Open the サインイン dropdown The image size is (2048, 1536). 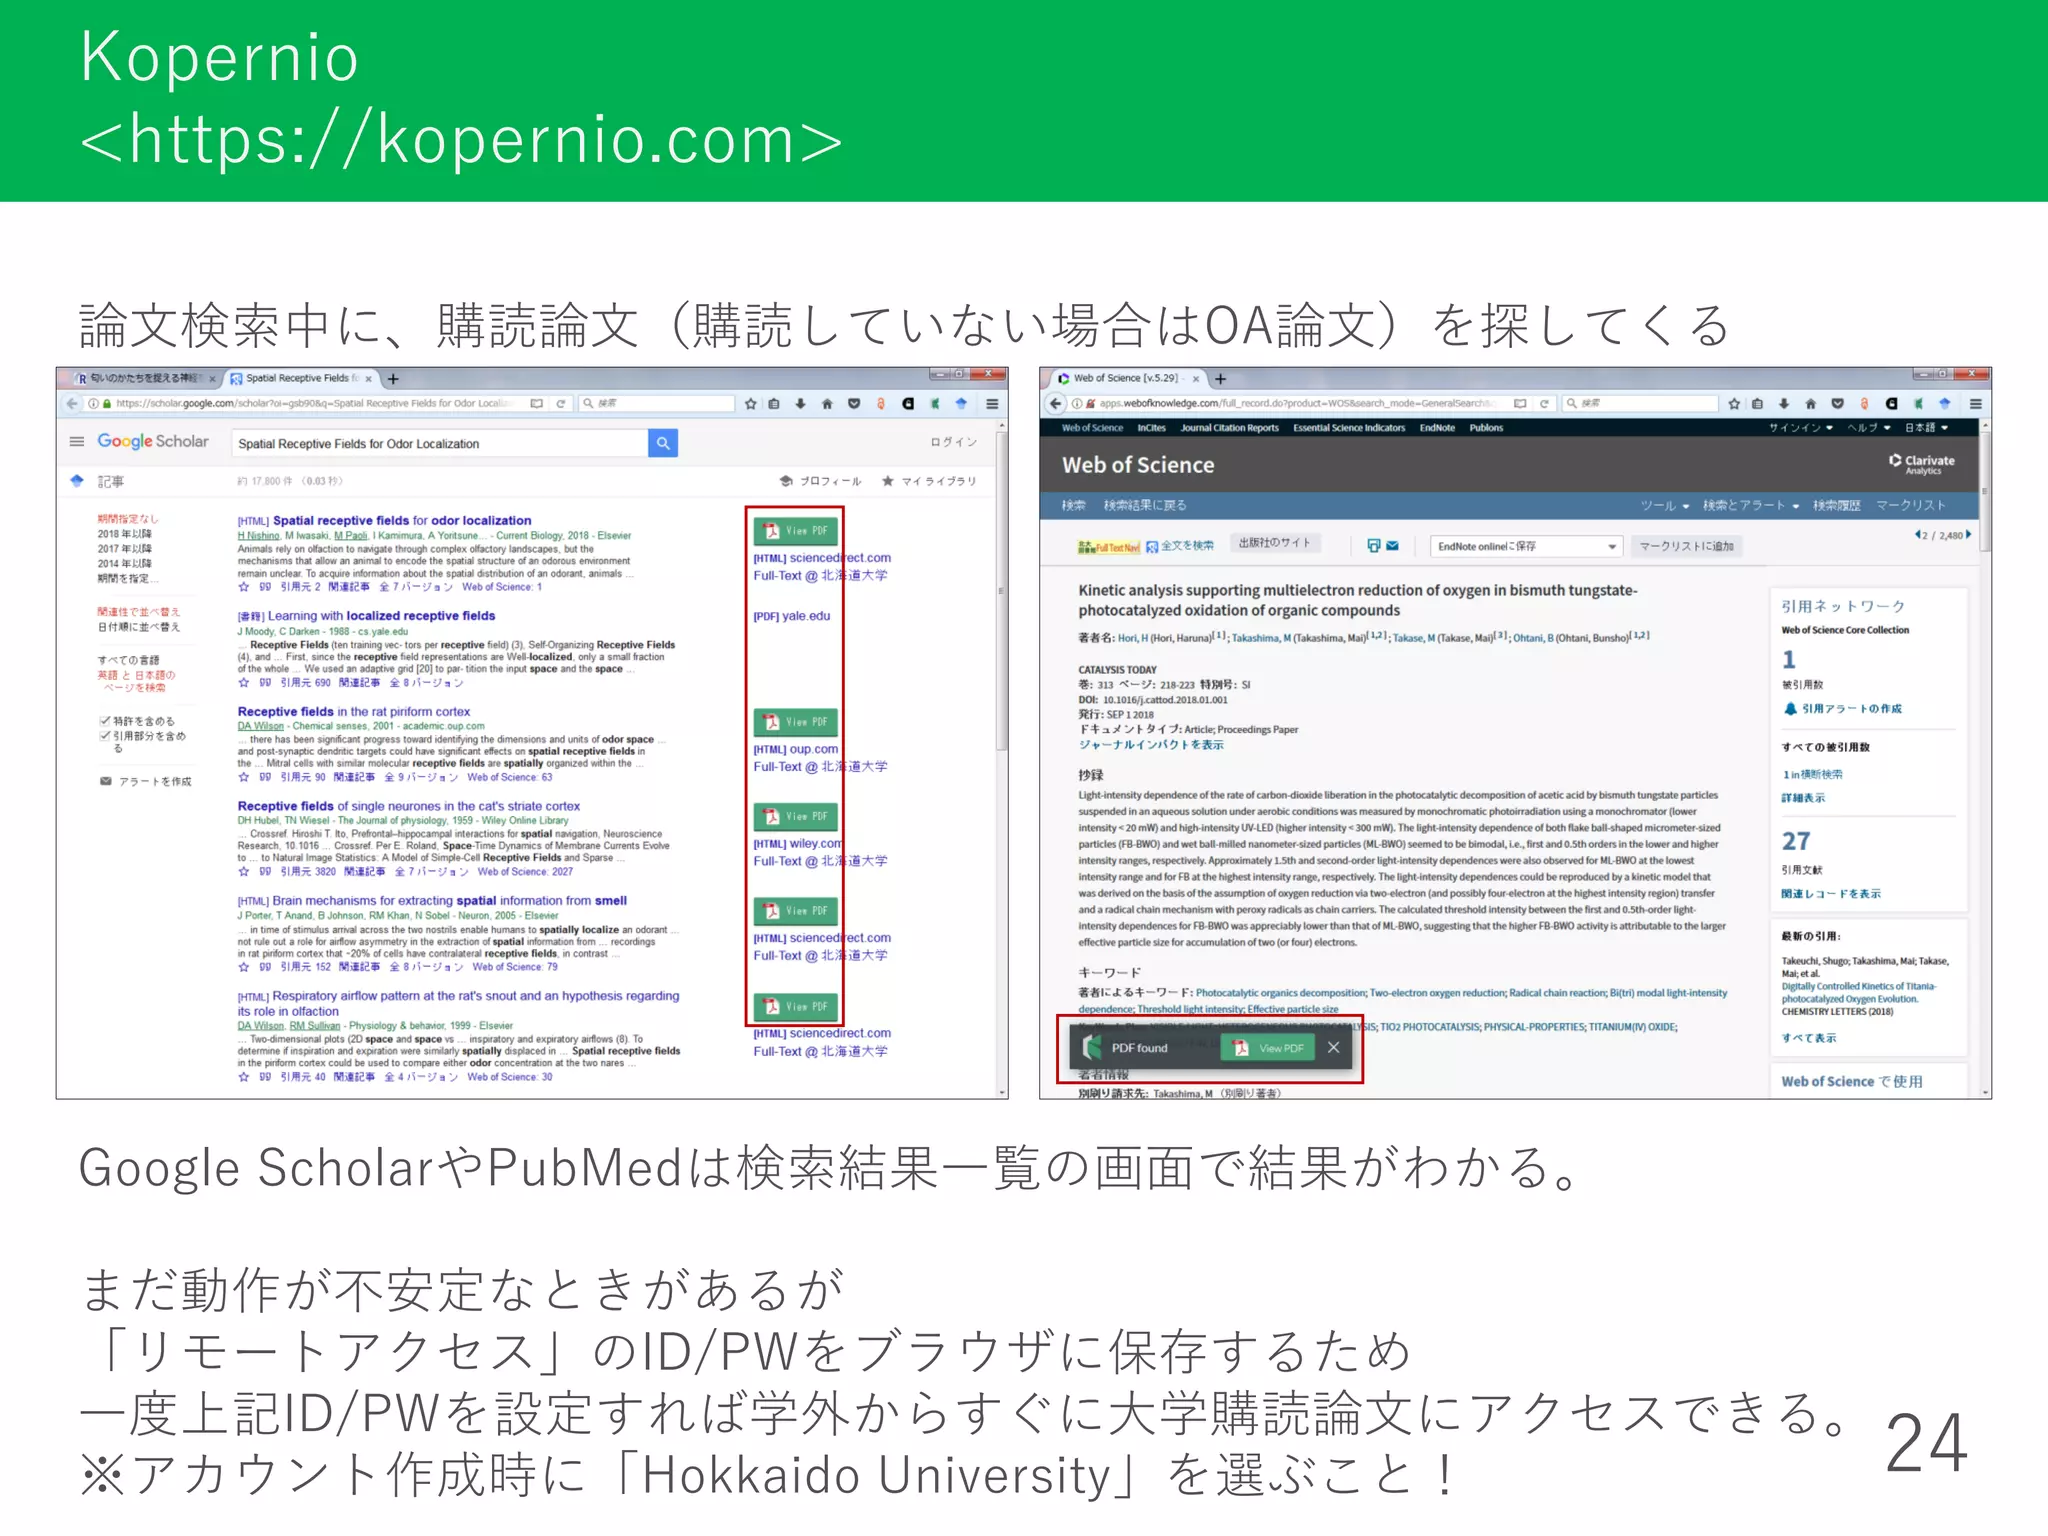click(x=1800, y=428)
